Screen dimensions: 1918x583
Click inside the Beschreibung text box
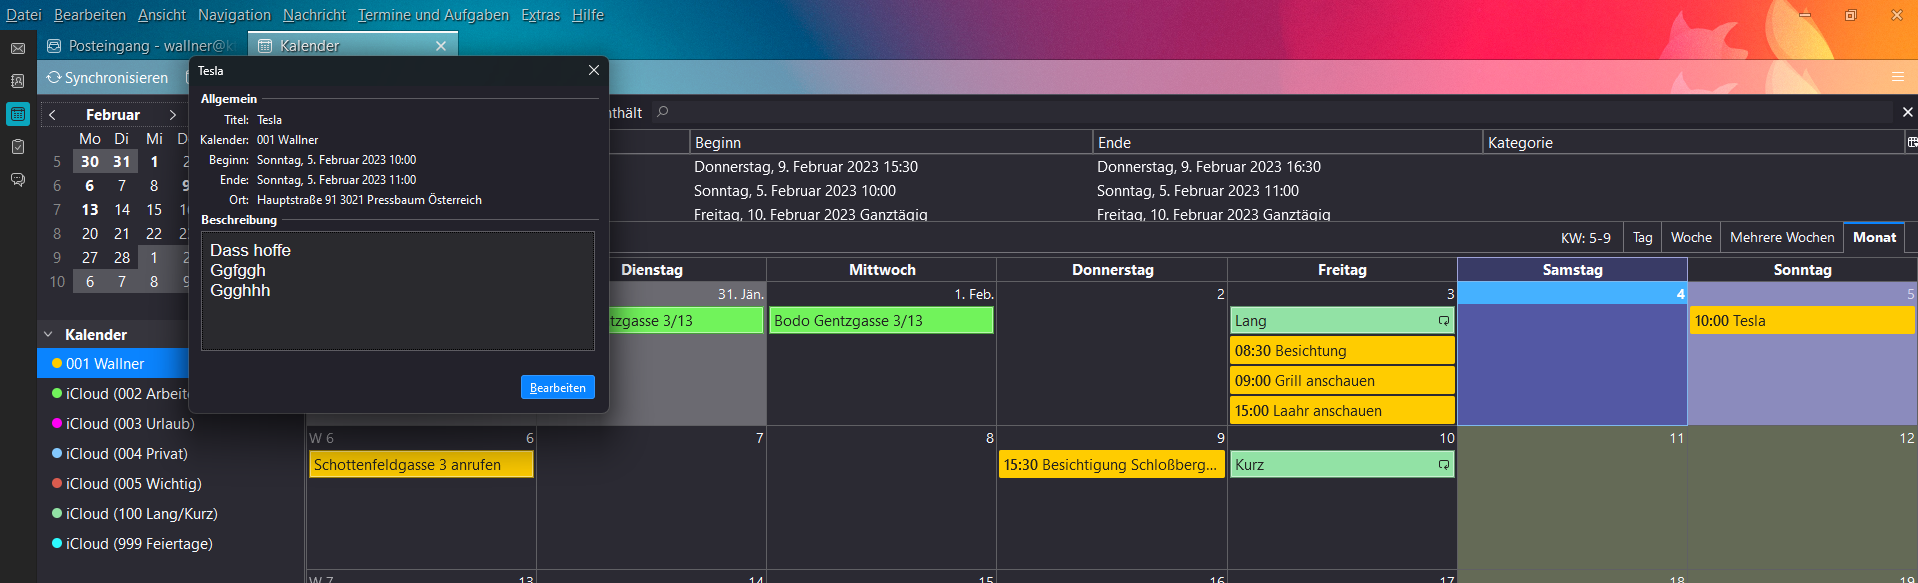(x=398, y=291)
